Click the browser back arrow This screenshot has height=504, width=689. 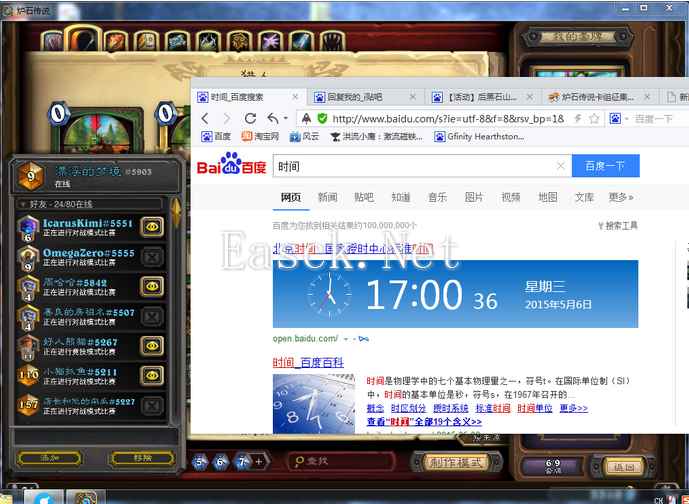point(204,118)
